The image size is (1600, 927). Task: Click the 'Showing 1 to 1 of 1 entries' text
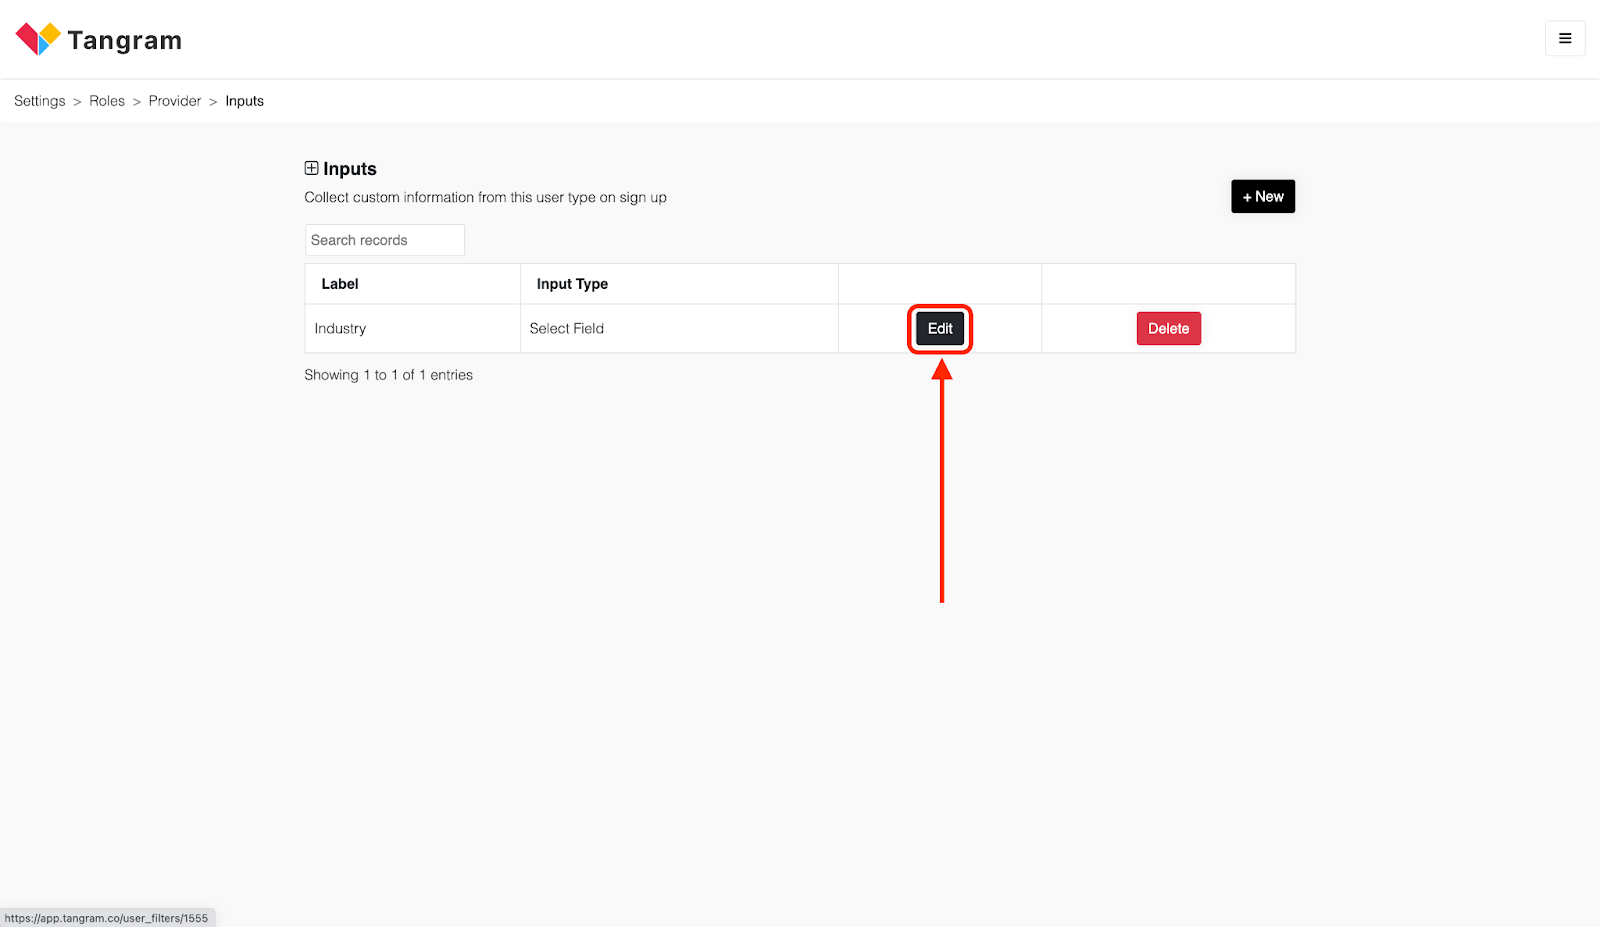point(389,375)
